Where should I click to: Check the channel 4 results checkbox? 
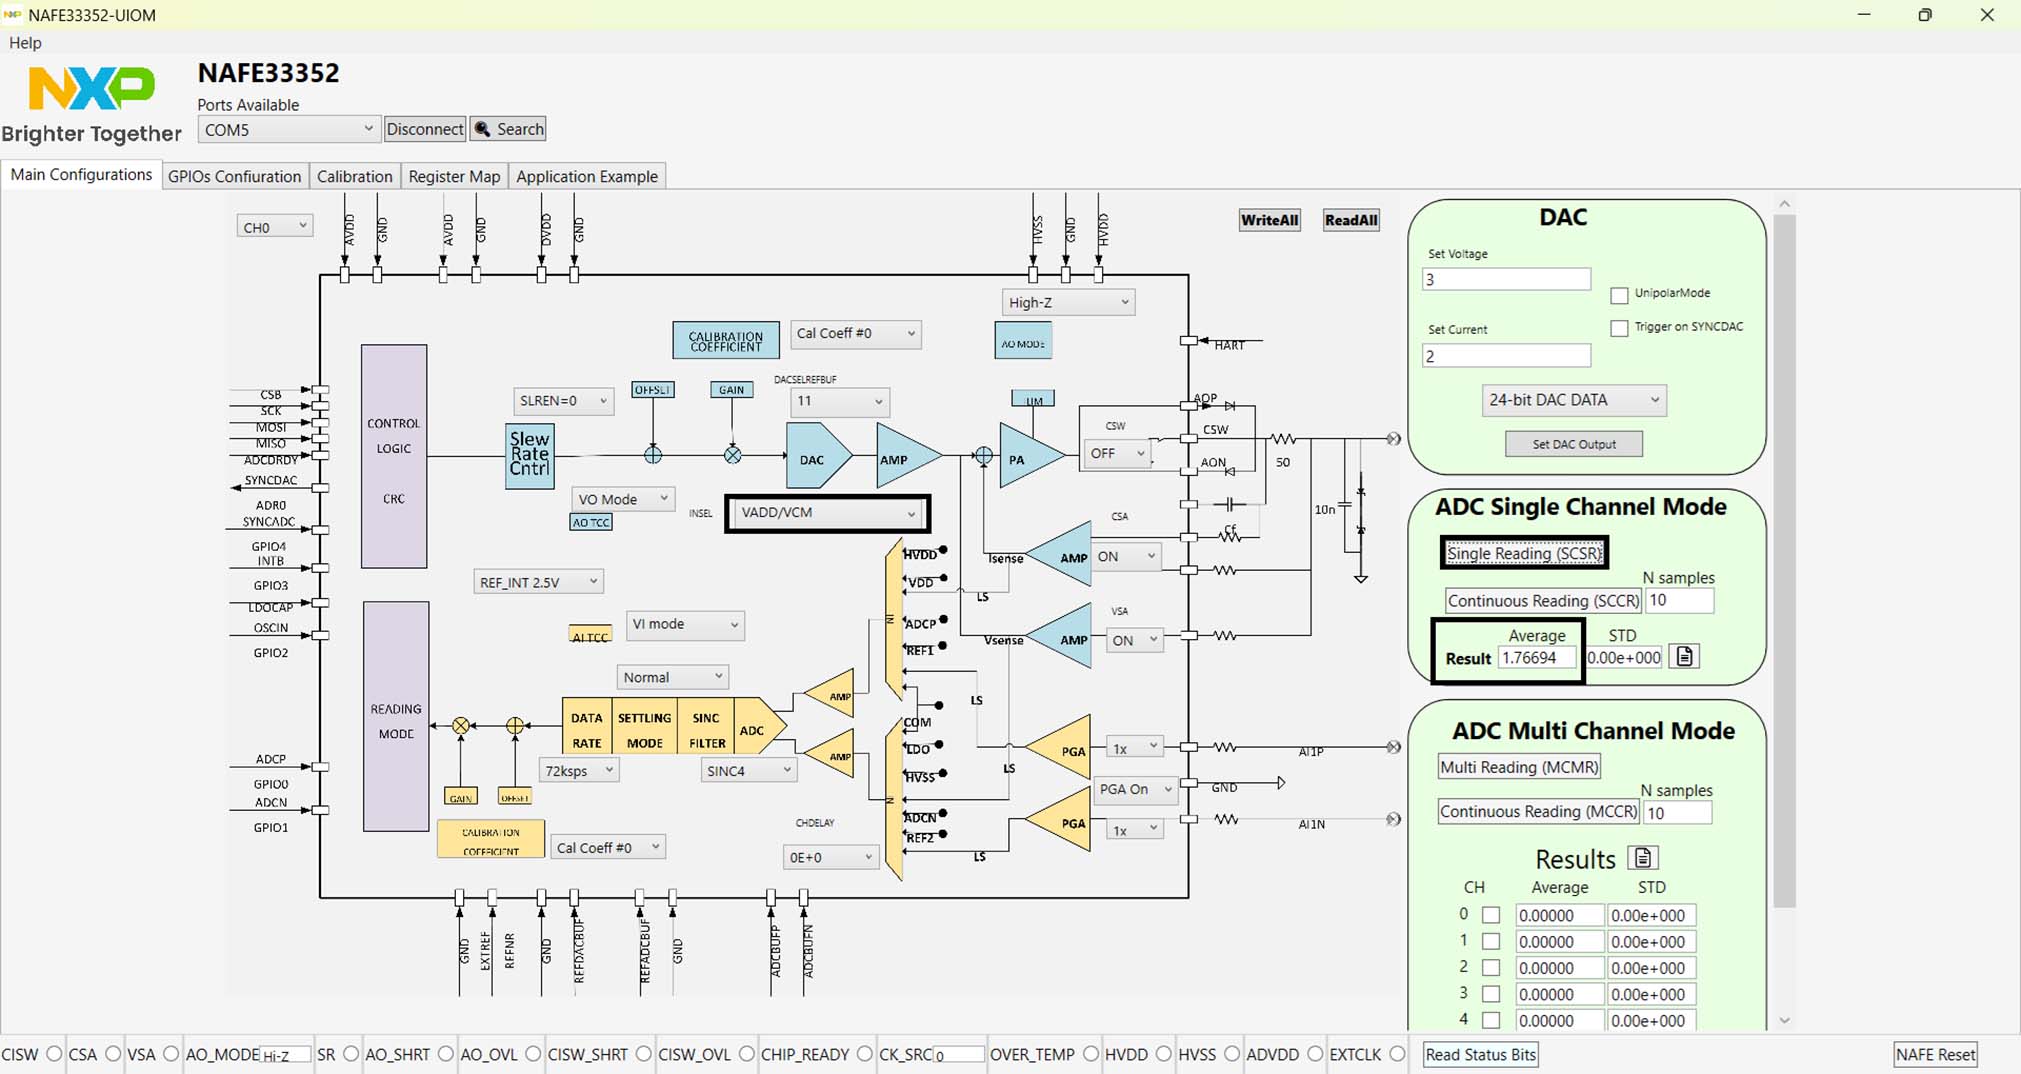pyautogui.click(x=1491, y=1020)
